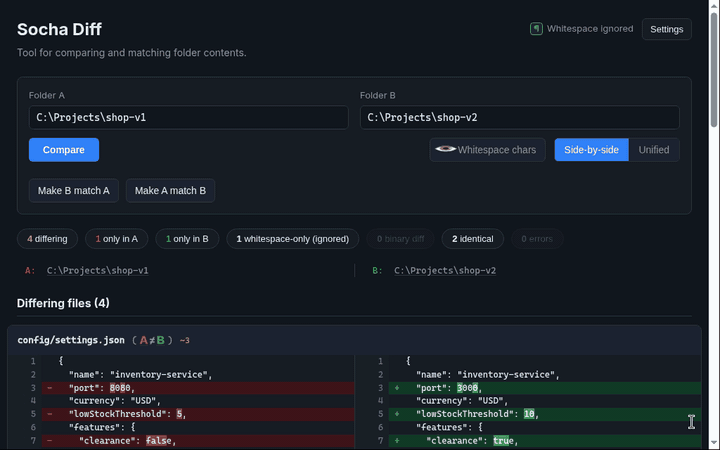Viewport: 720px width, 450px height.
Task: Click the A≠B badge on config/settings.json
Action: pyautogui.click(x=152, y=340)
